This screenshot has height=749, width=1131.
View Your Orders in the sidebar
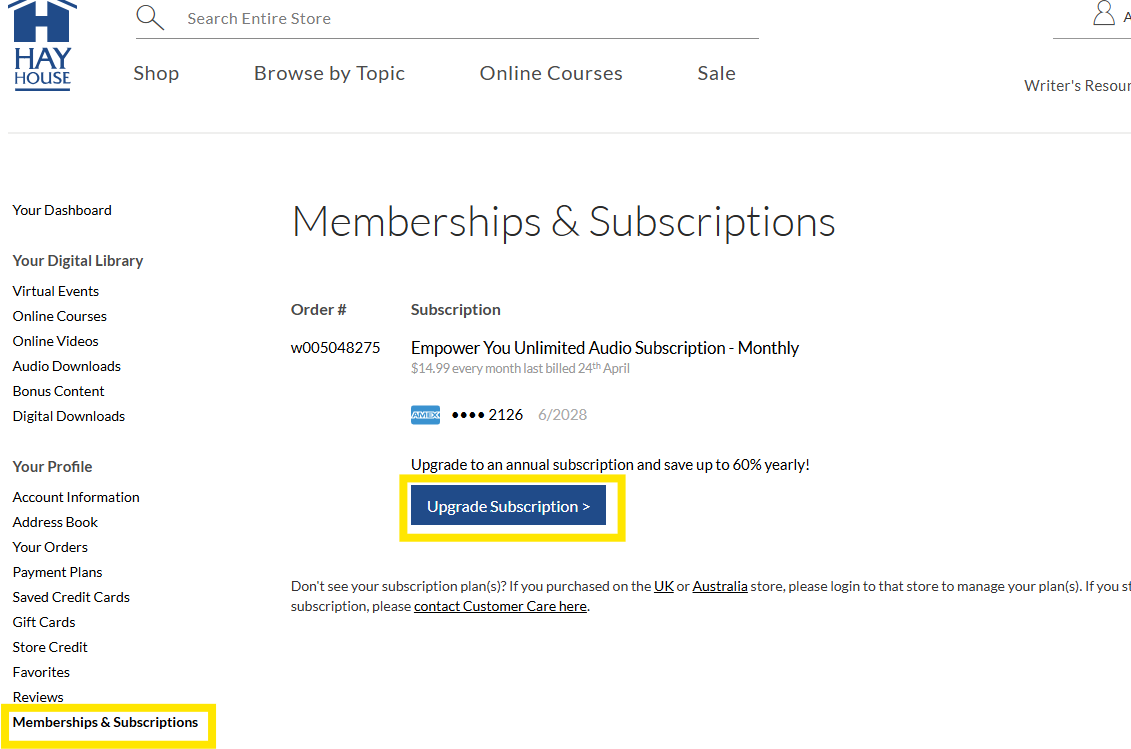pyautogui.click(x=50, y=547)
